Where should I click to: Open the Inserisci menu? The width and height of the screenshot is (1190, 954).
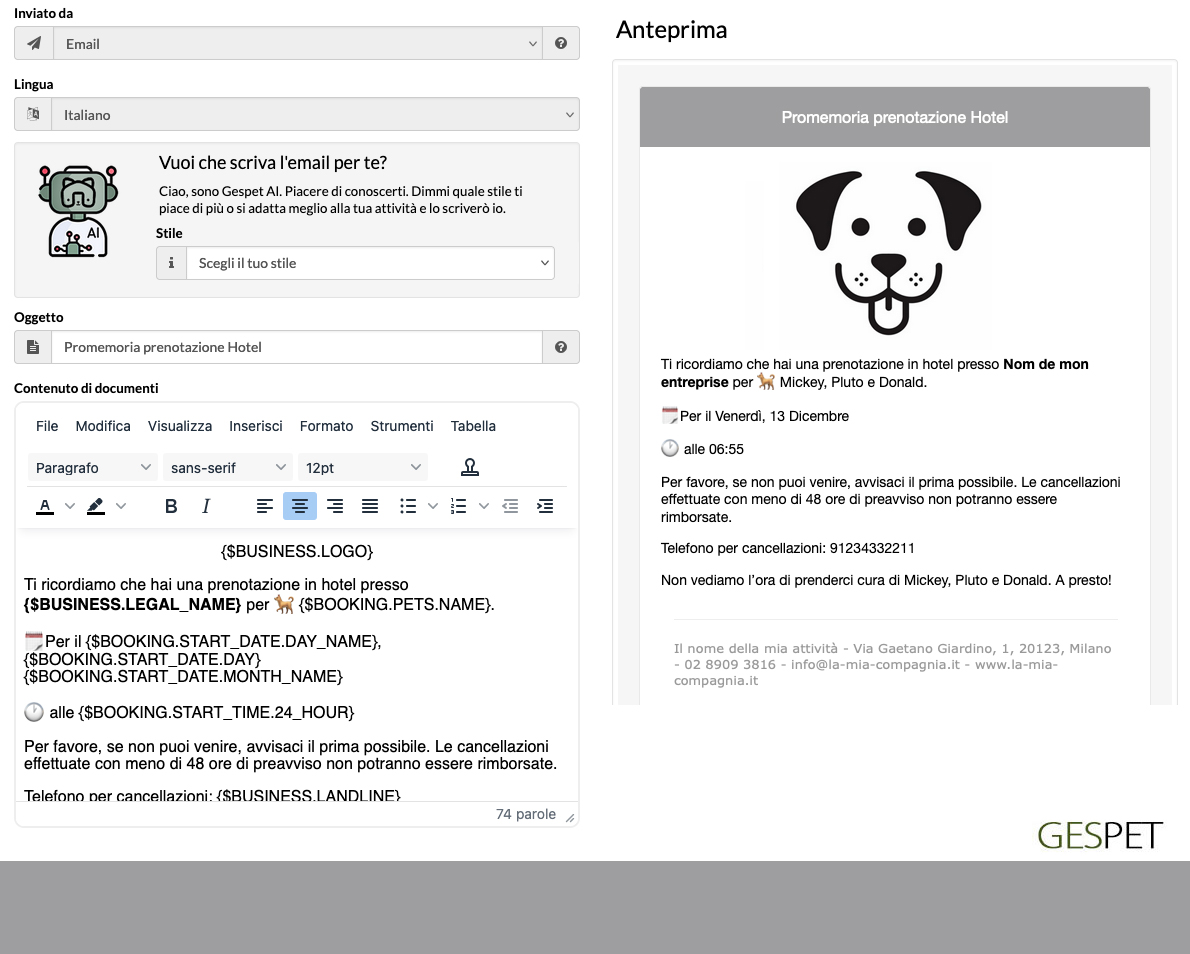[x=256, y=426]
